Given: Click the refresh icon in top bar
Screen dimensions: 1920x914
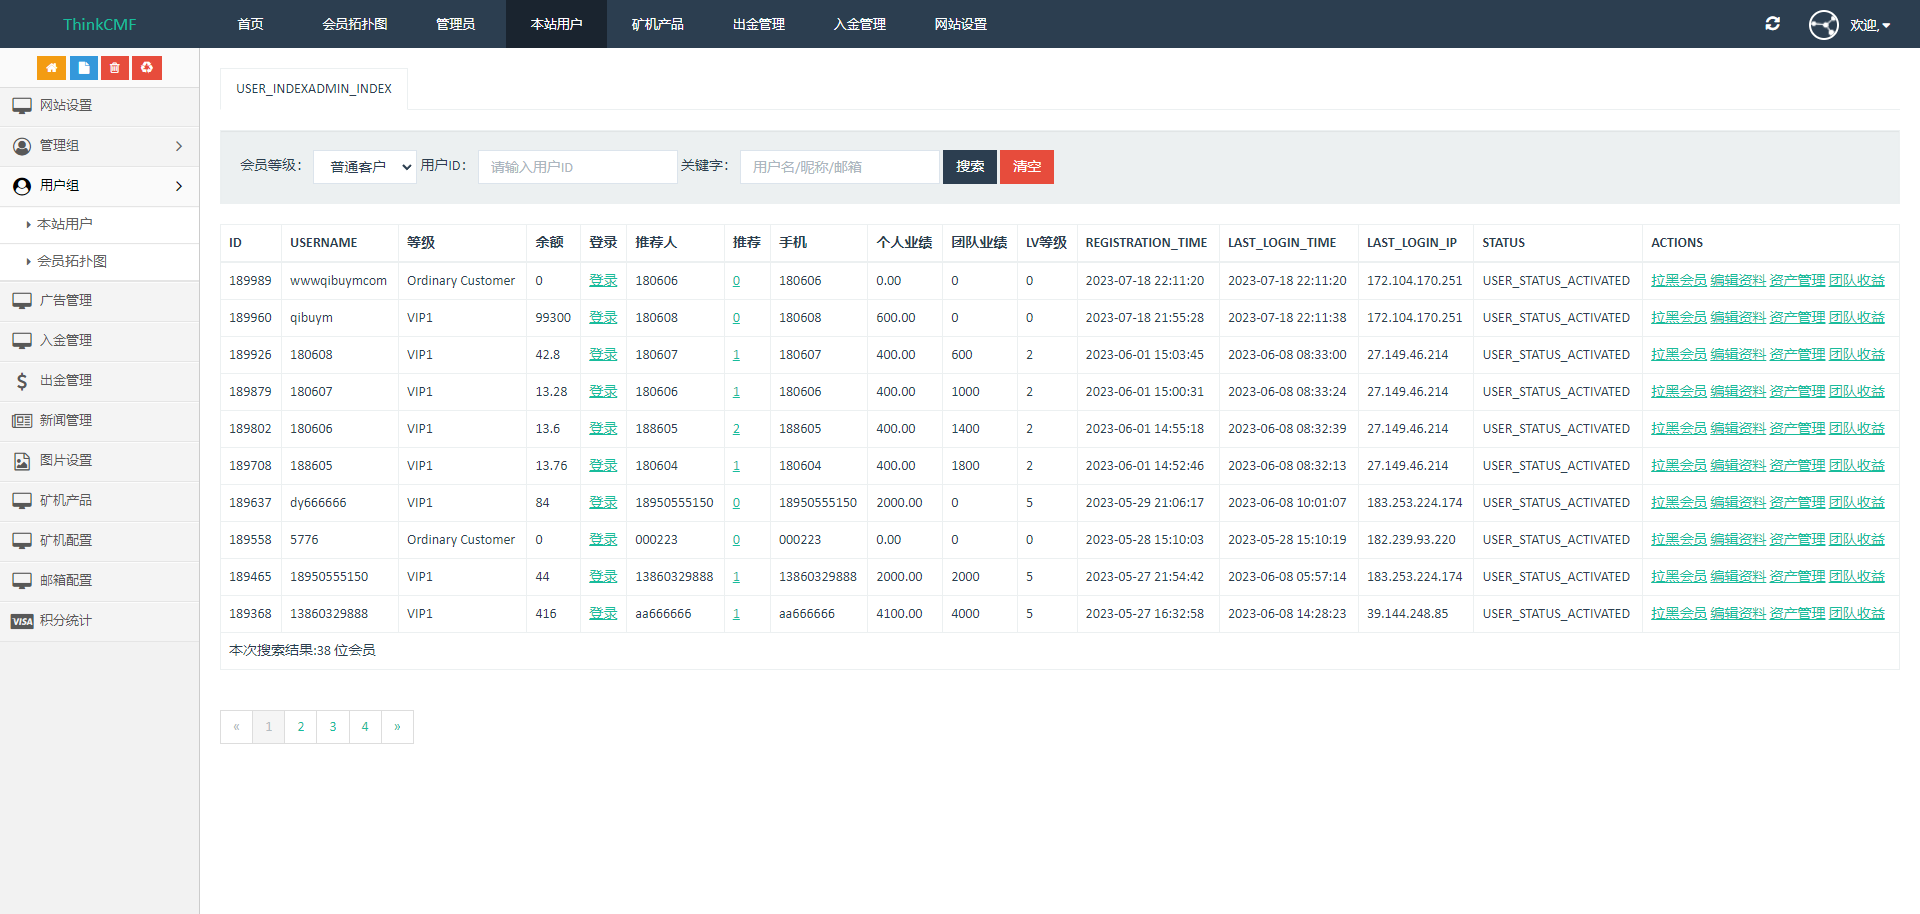Looking at the screenshot, I should [x=1772, y=24].
